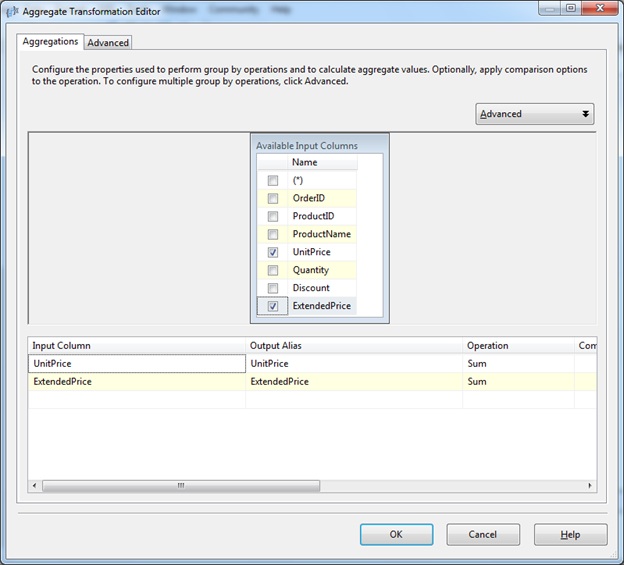624x565 pixels.
Task: Click the ProductName label in column list
Action: (322, 234)
